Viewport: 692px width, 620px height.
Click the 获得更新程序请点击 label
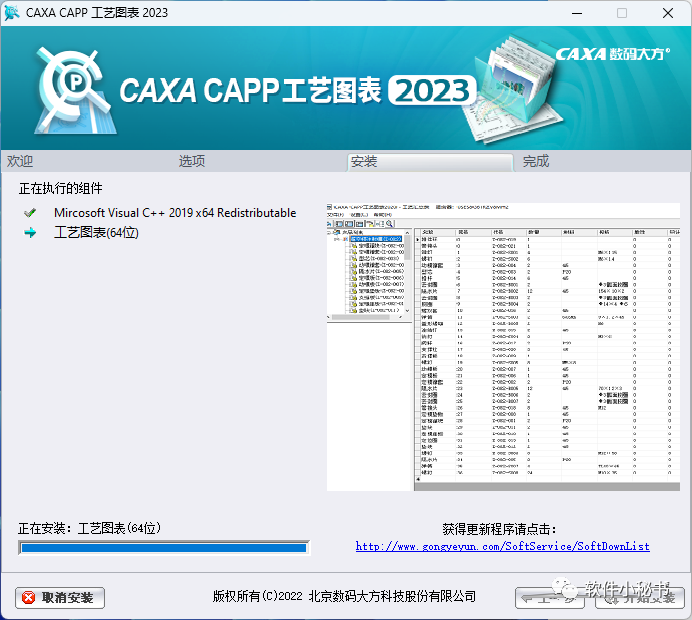point(499,529)
